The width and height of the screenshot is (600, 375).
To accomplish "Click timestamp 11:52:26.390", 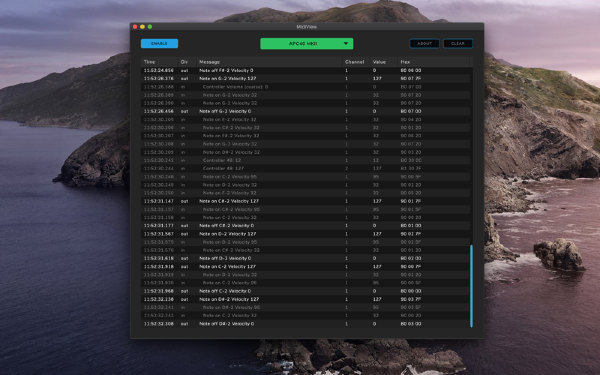I will pos(158,103).
